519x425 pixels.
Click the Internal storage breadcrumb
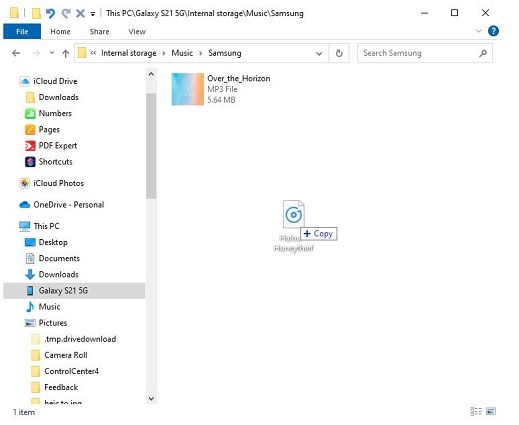click(129, 53)
